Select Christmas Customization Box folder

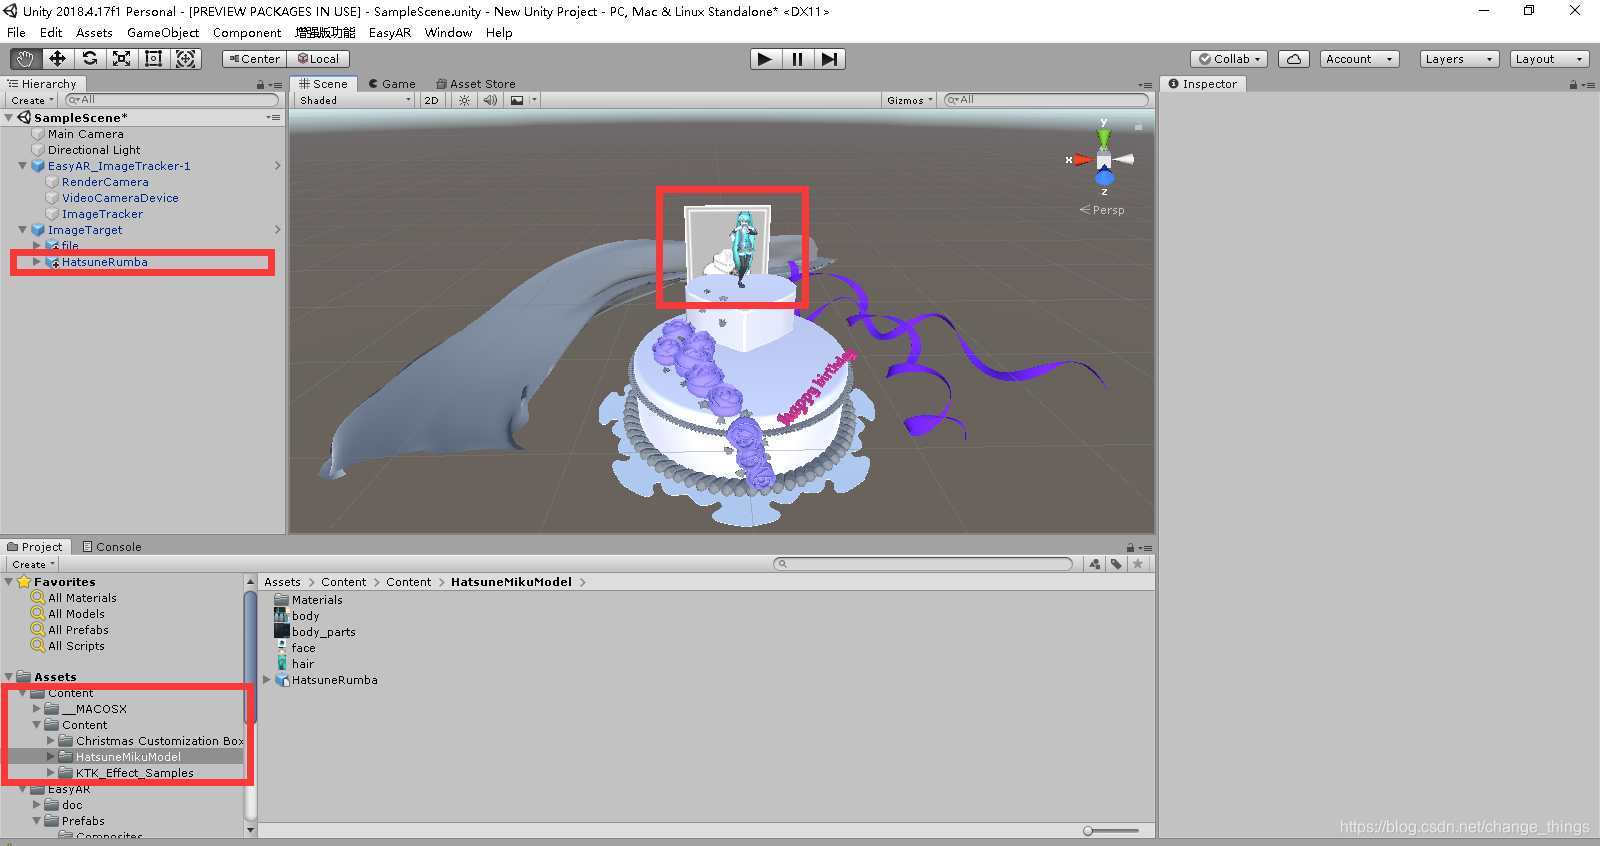click(x=160, y=741)
